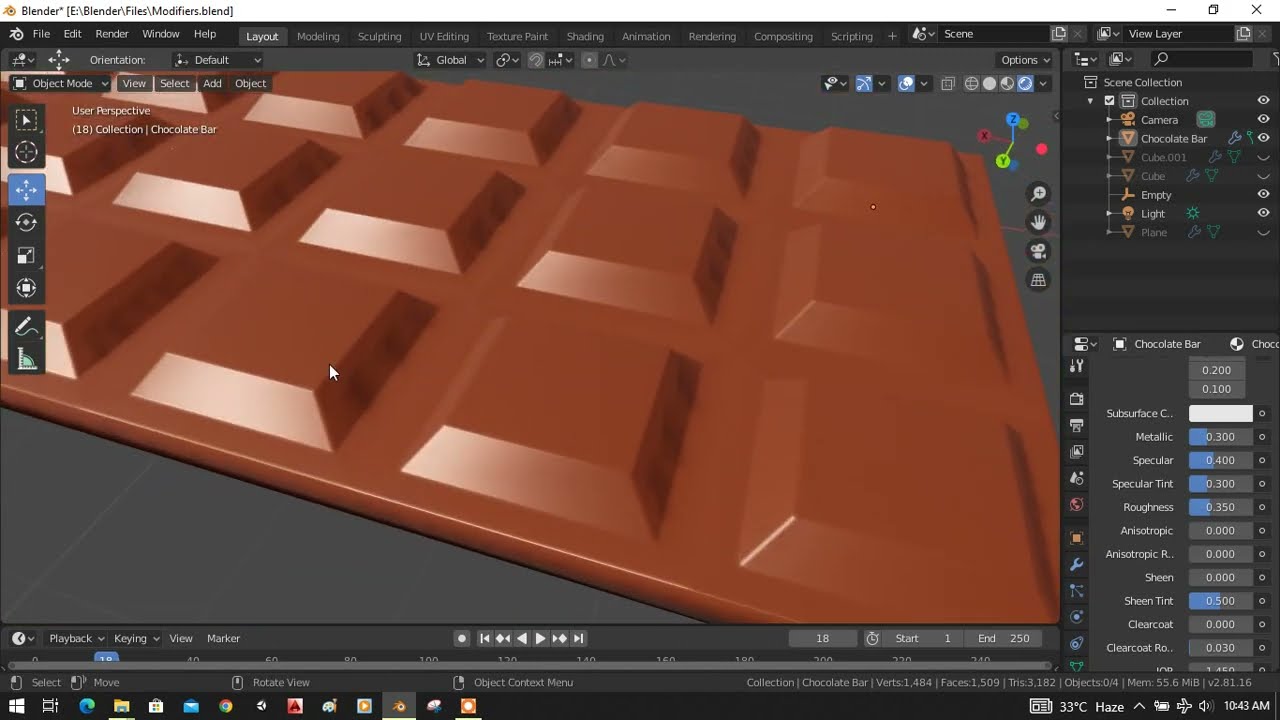Click the Subsurface Color swatch
The image size is (1280, 720).
(1220, 413)
